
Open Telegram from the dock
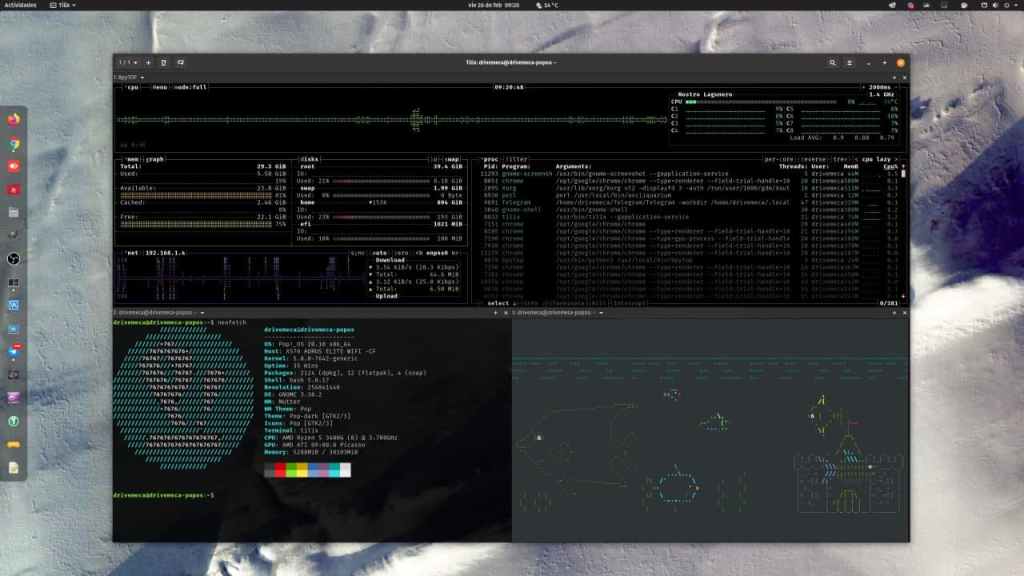14,351
